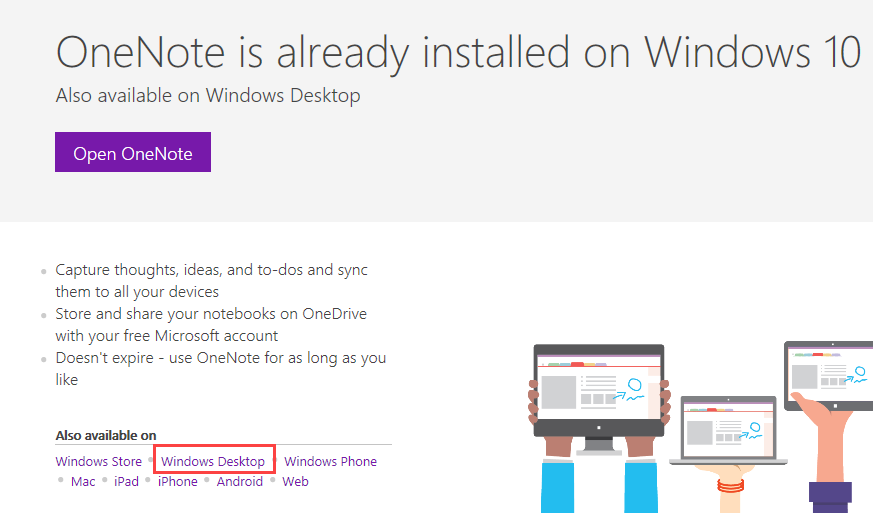Click the tablet held up at the right edge

pyautogui.click(x=828, y=376)
